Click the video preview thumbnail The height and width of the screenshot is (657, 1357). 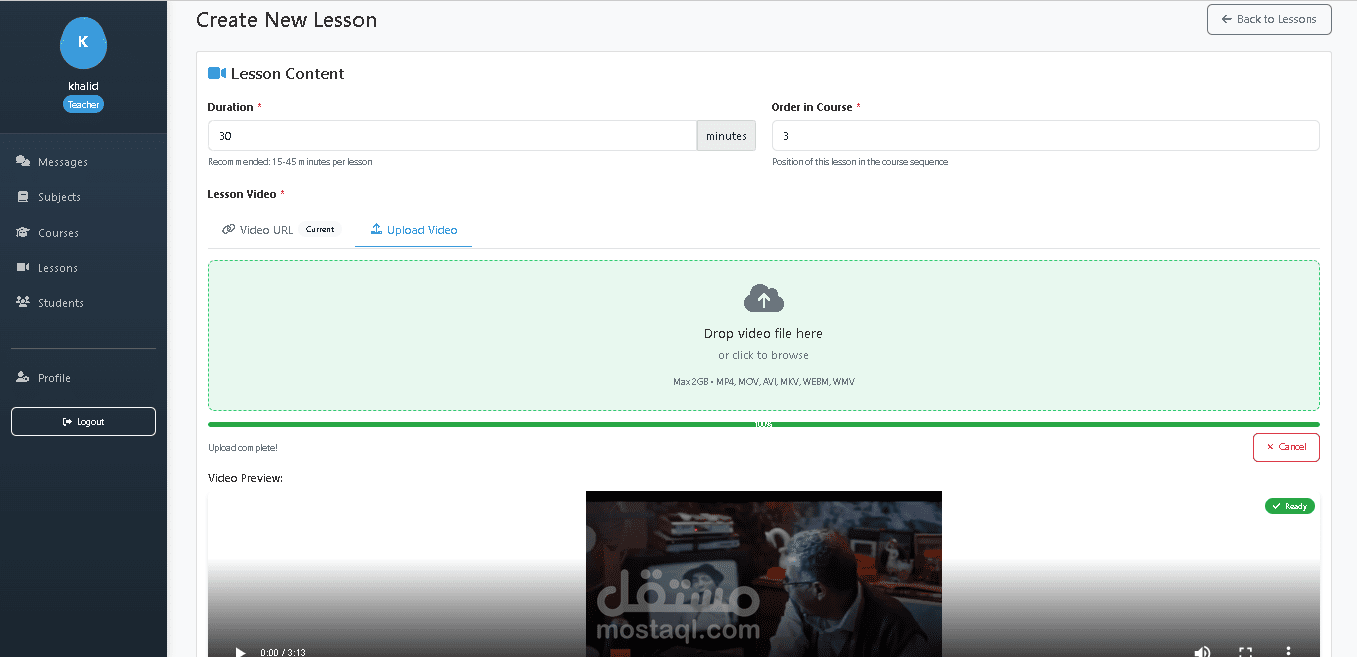764,574
